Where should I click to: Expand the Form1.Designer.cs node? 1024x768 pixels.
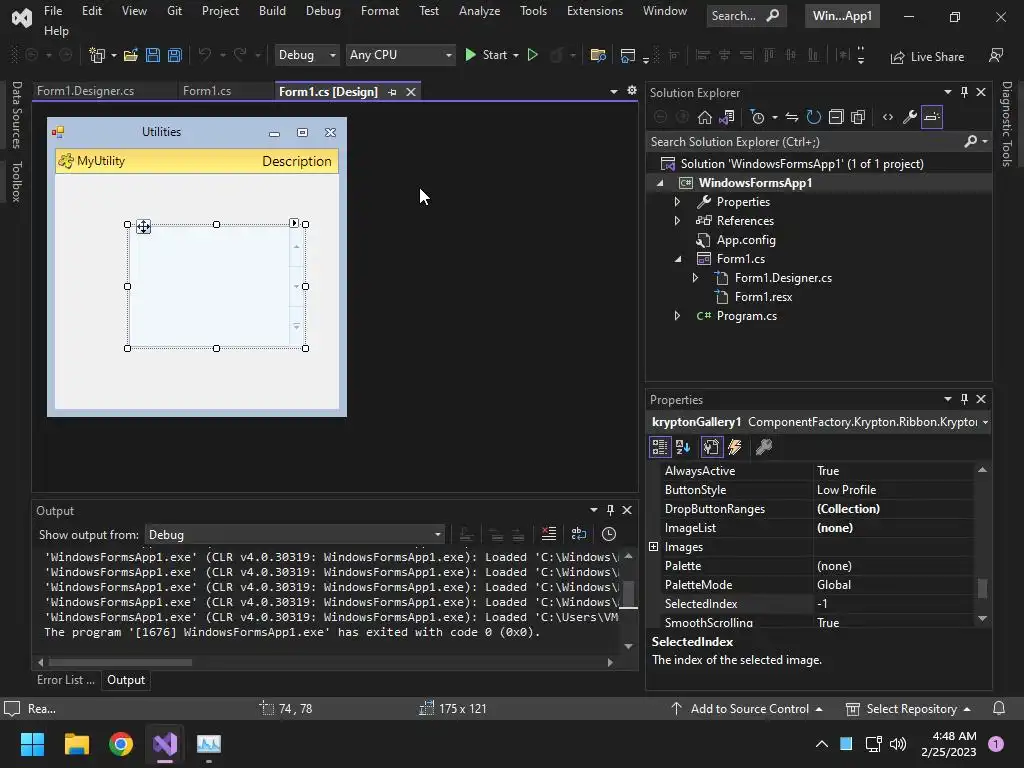696,278
